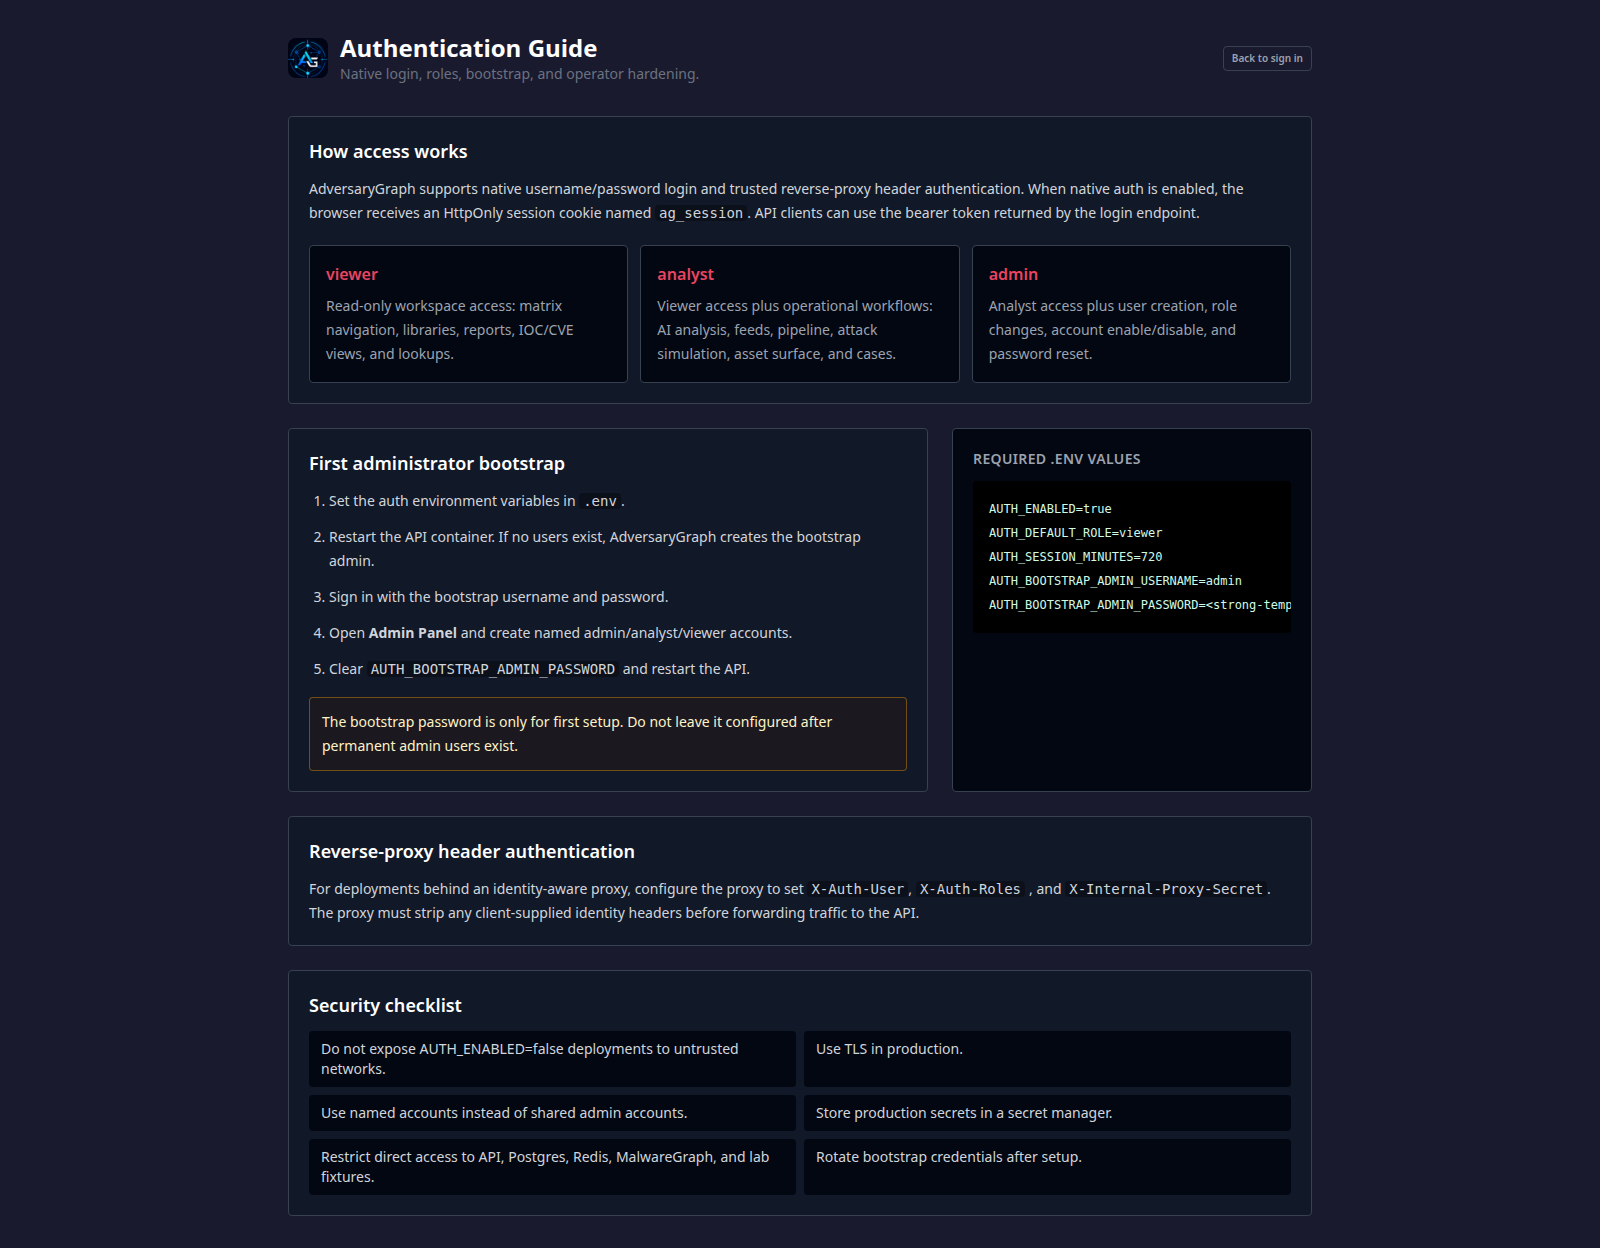Click step 3 'Sign in with the bootstrap username'

coord(498,597)
